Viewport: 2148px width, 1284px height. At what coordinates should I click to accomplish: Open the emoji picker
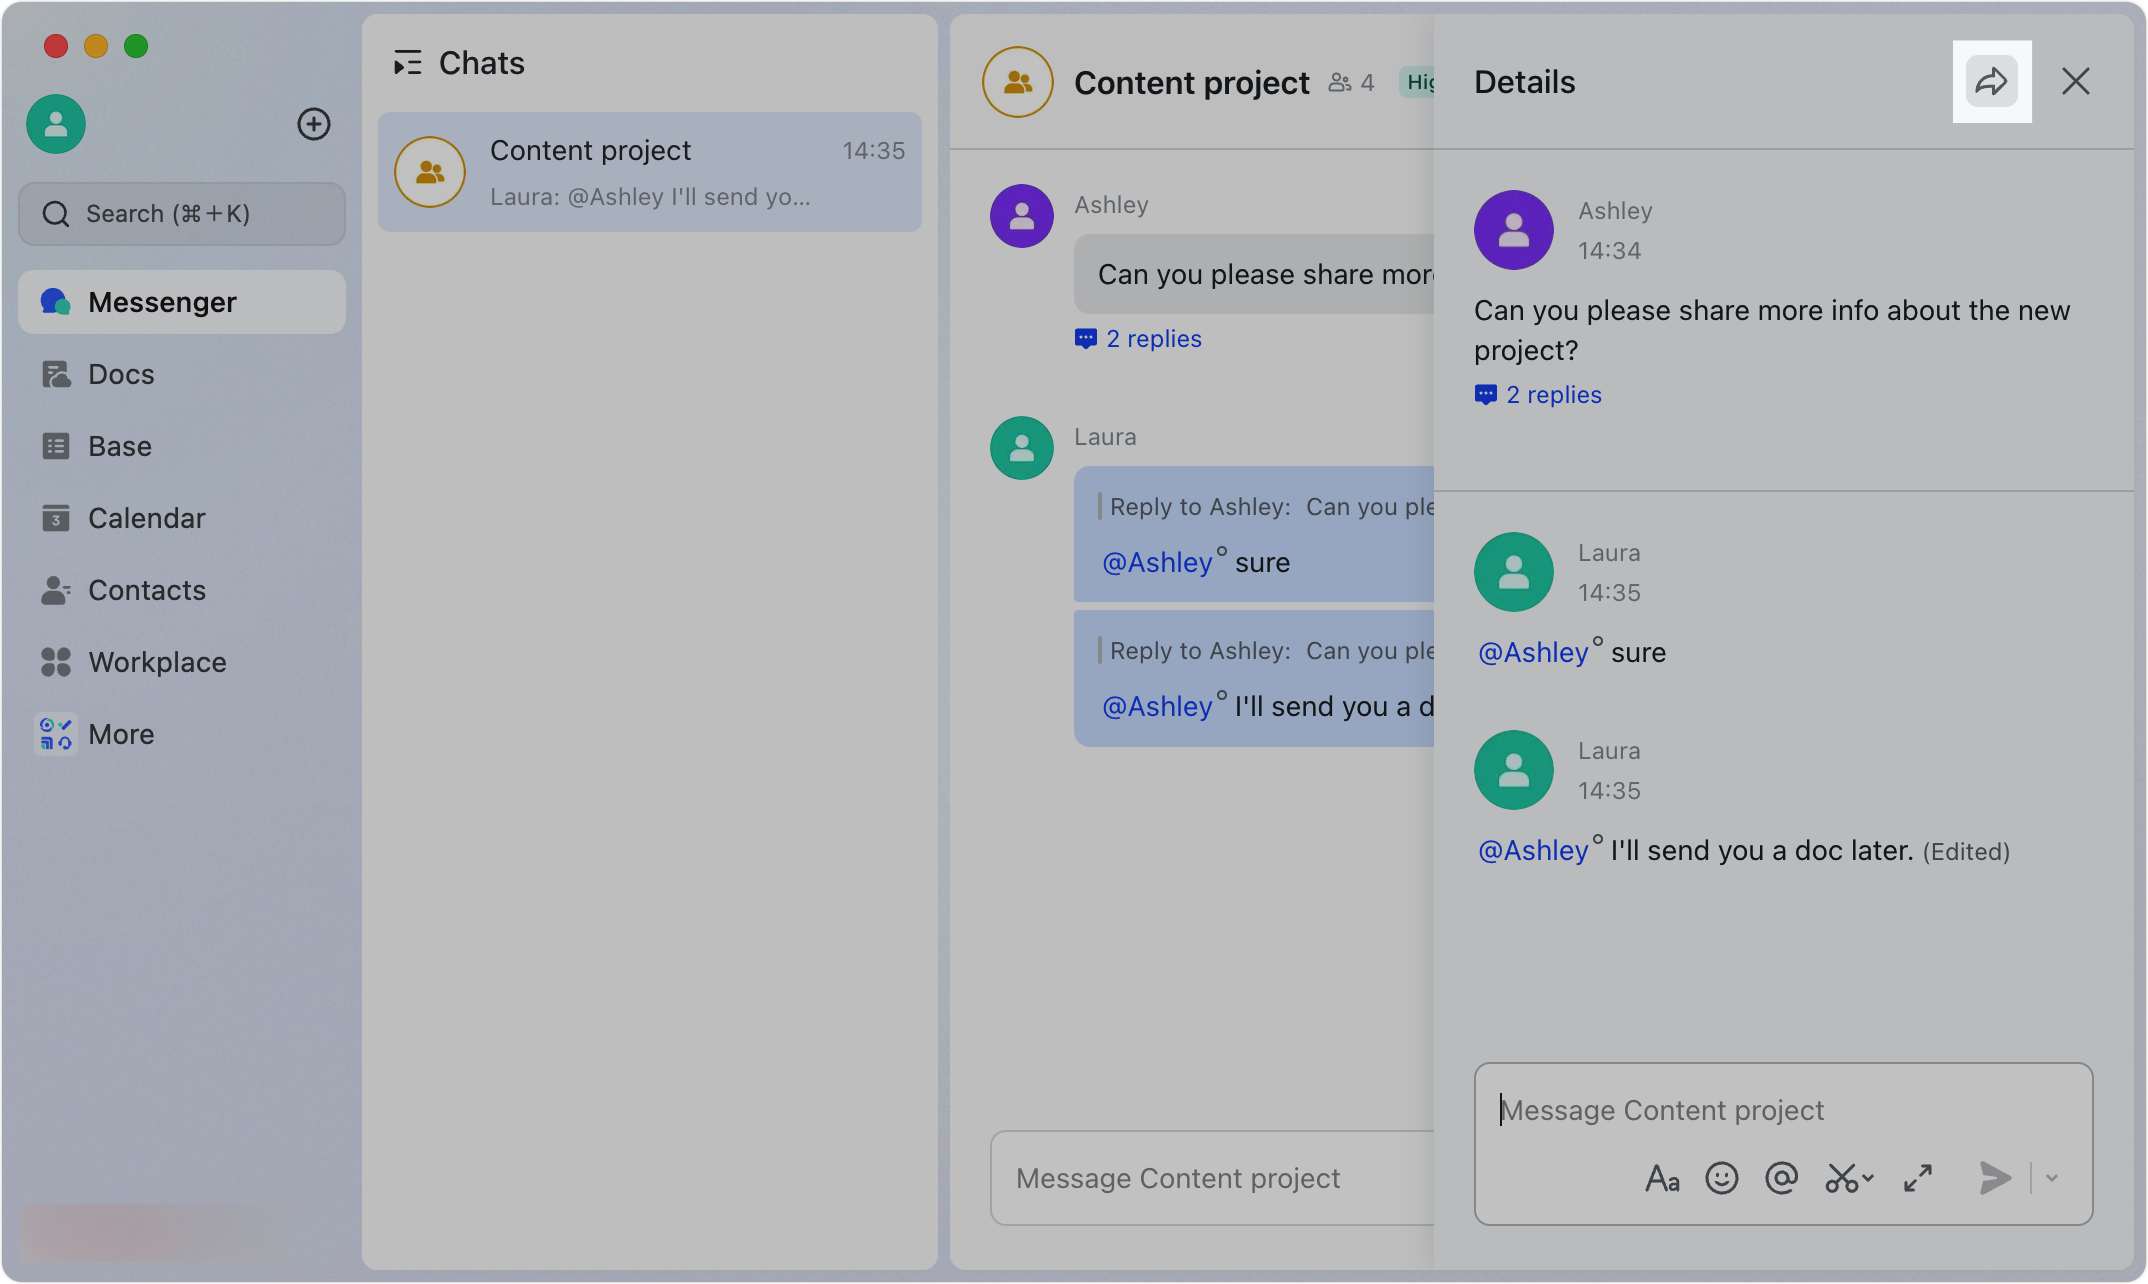(1722, 1178)
